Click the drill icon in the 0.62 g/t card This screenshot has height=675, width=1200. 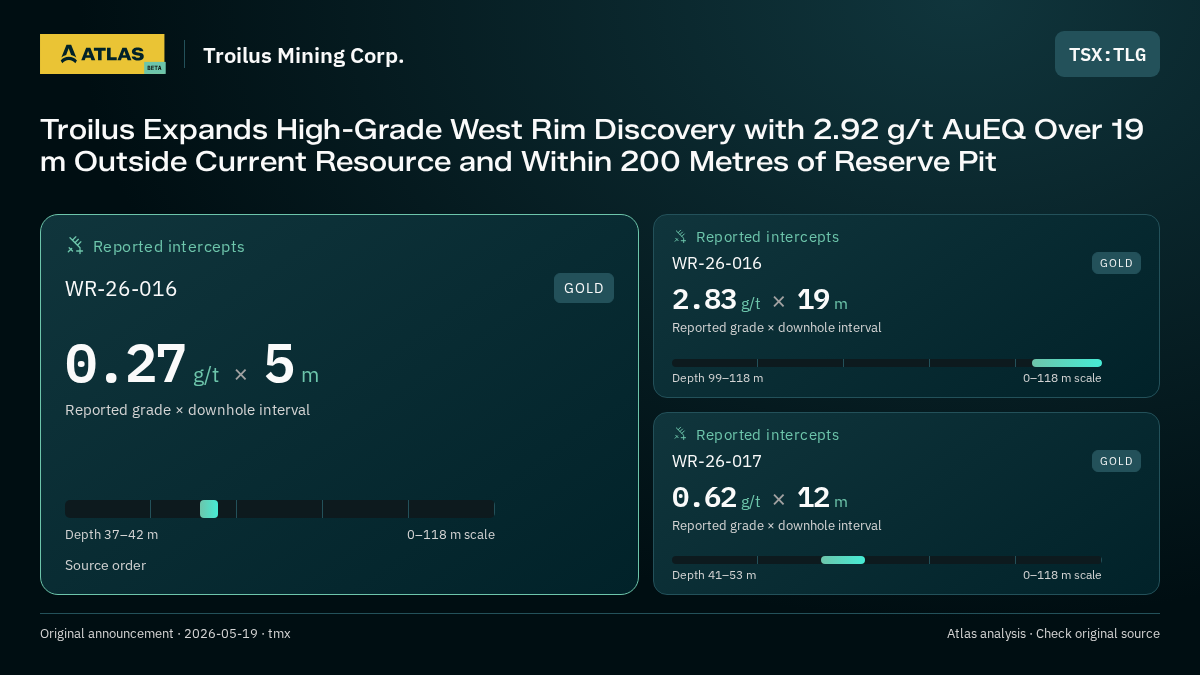click(x=680, y=434)
